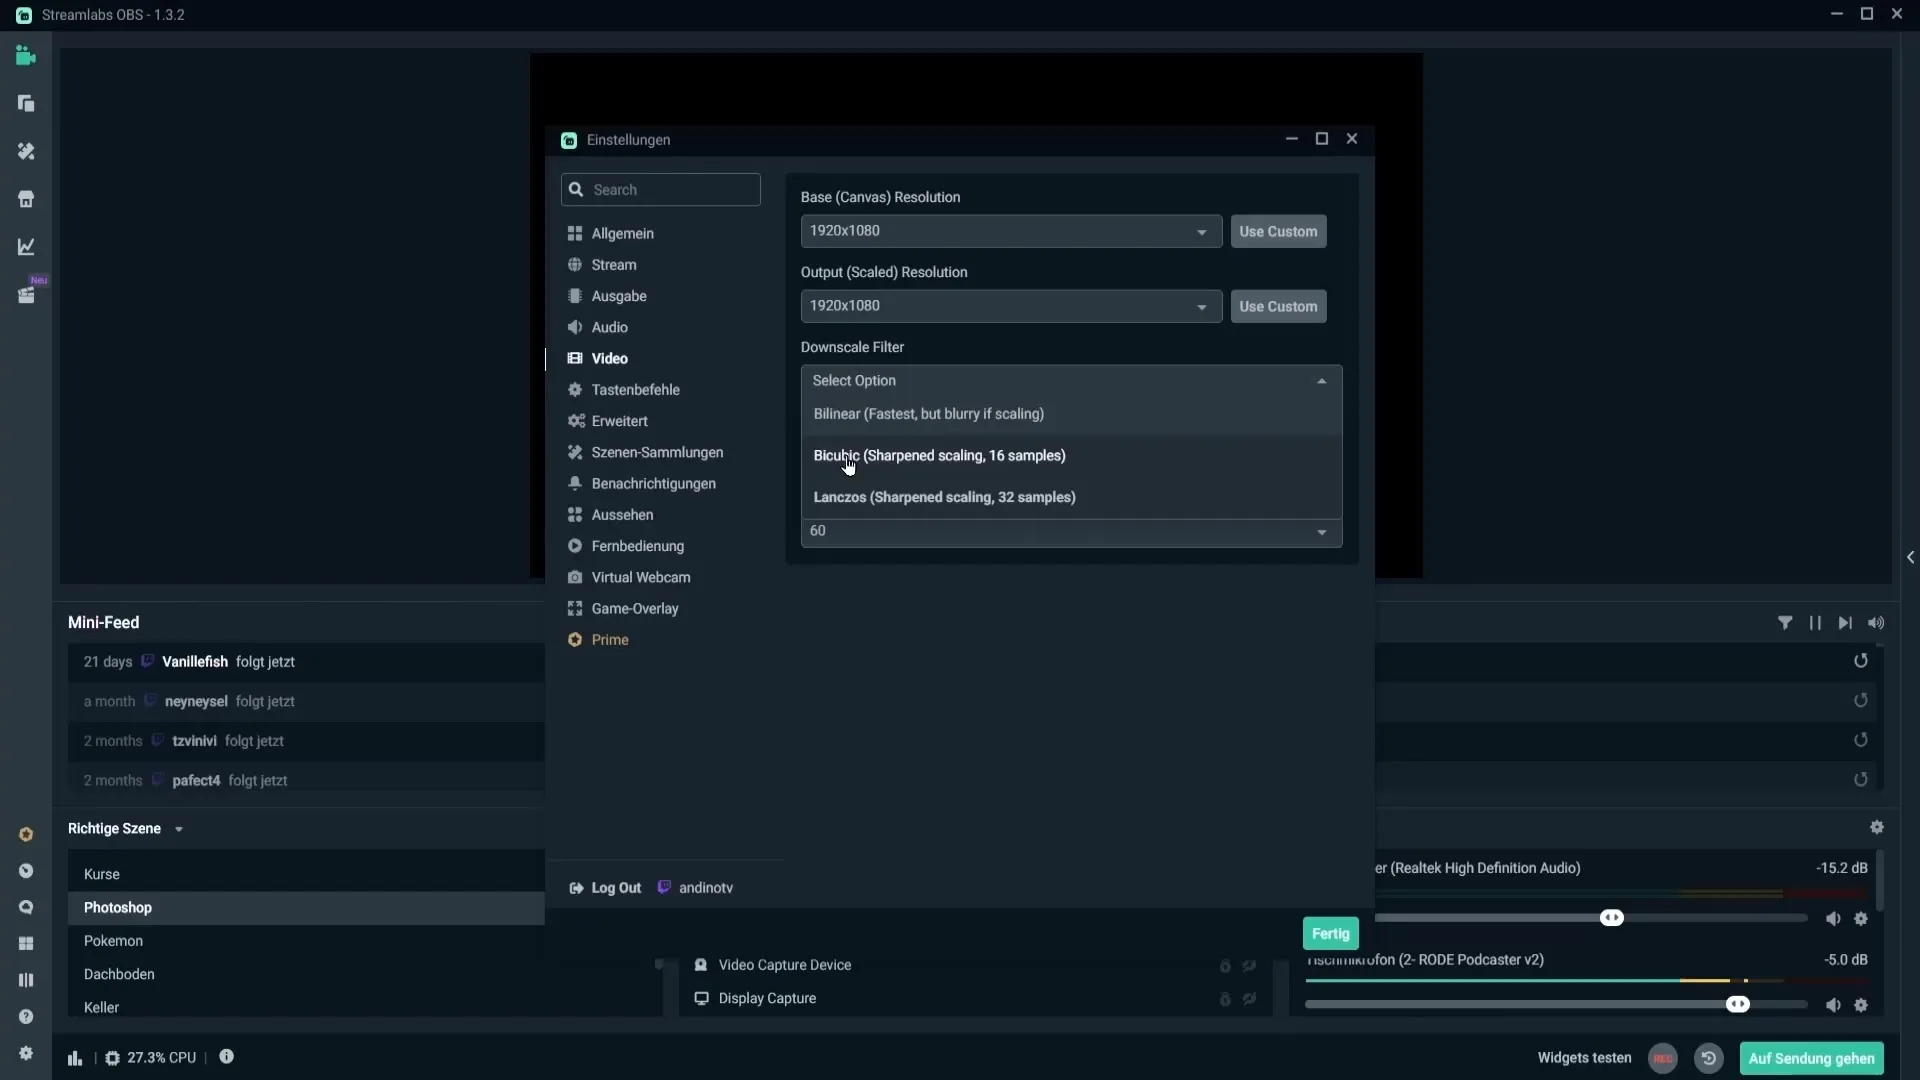This screenshot has height=1080, width=1920.
Task: Mute the RODE Podcaster microphone
Action: tap(1833, 1006)
